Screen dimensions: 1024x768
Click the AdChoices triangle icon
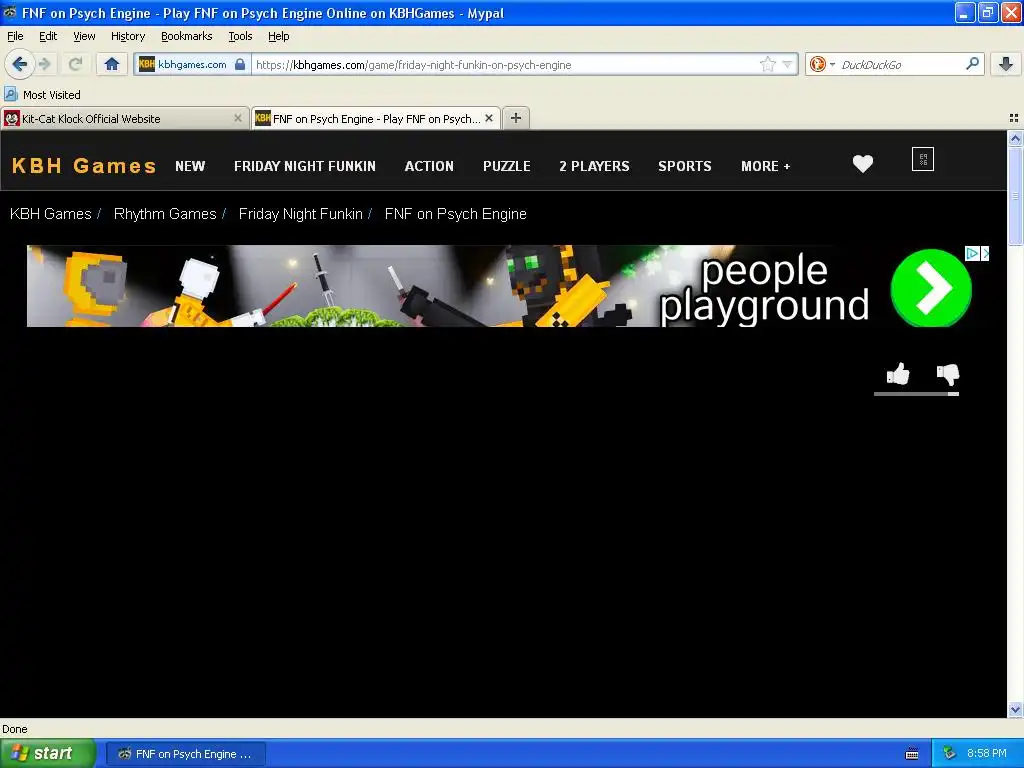click(972, 253)
